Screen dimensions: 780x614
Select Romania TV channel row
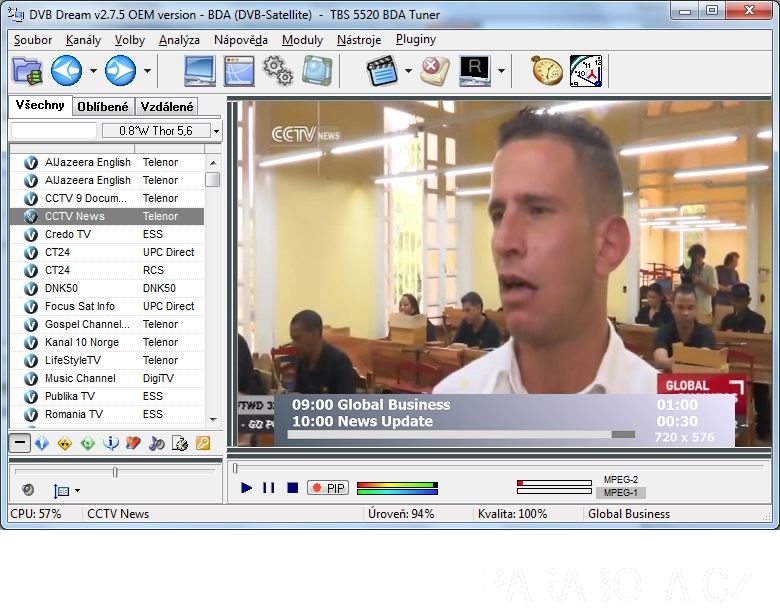pos(107,414)
